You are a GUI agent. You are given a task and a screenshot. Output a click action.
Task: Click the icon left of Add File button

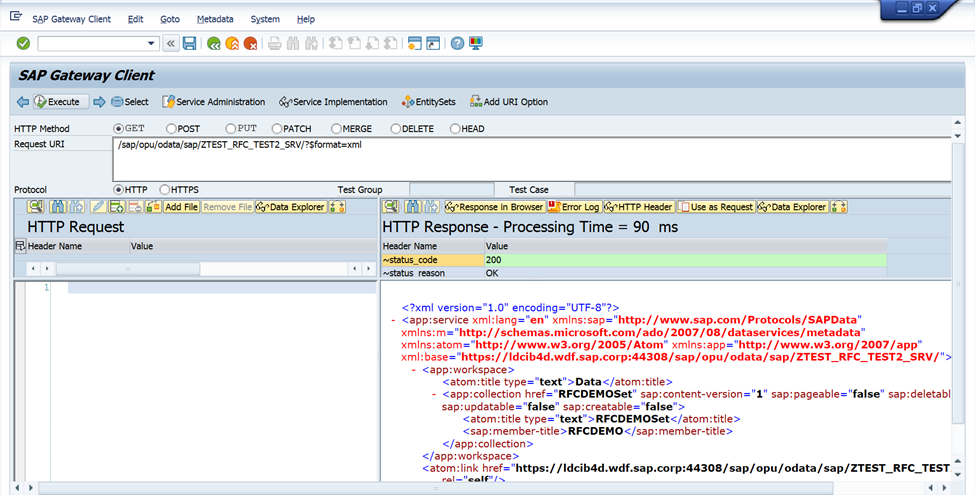point(153,206)
